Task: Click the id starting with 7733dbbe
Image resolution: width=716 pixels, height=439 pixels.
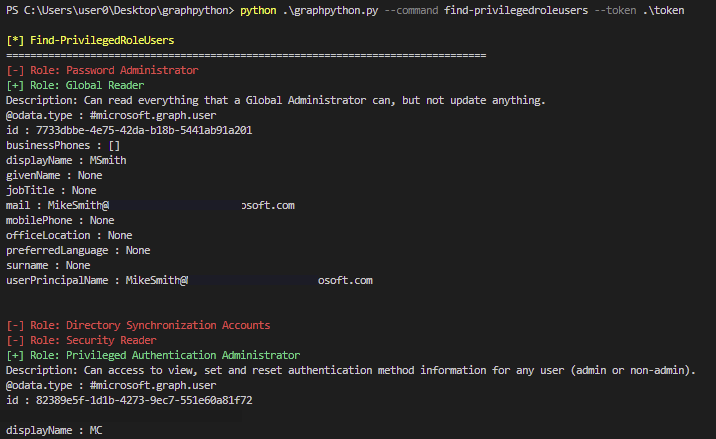Action: click(128, 130)
